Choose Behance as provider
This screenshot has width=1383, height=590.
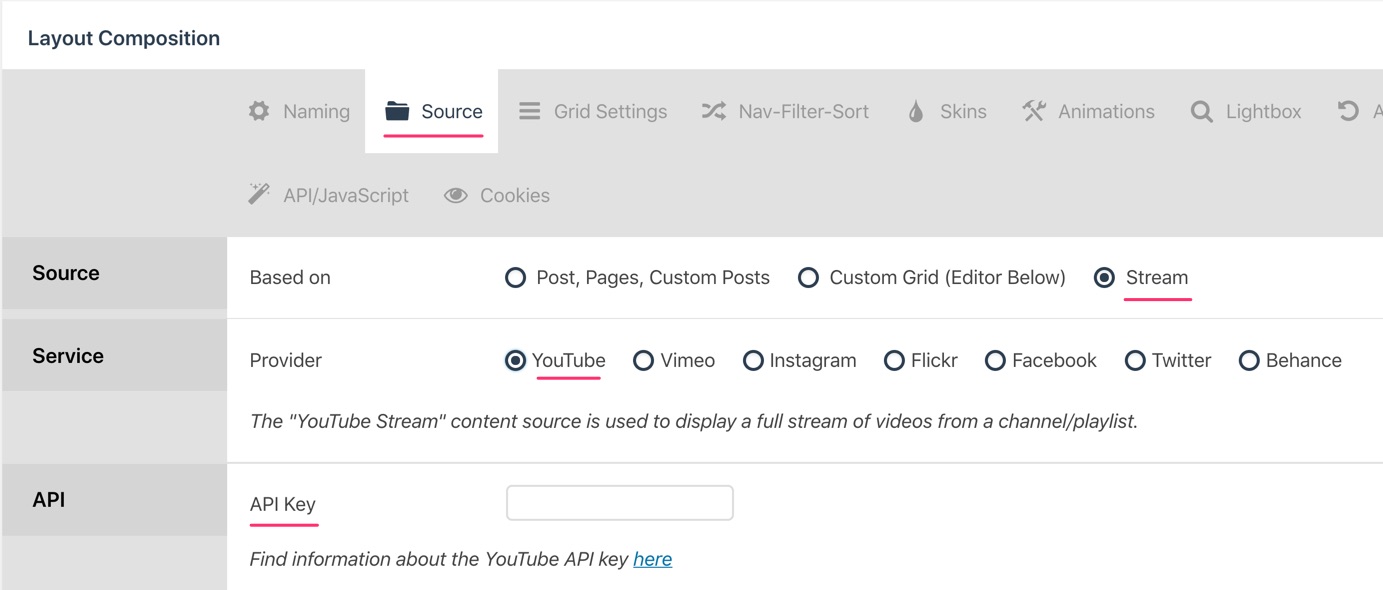click(1249, 360)
